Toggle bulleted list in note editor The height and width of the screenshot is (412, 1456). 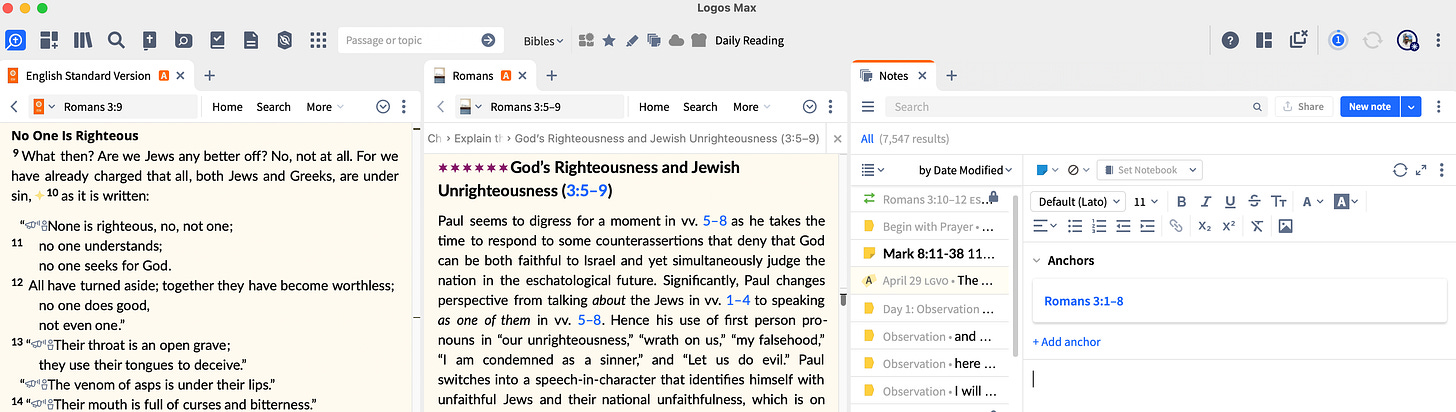[1075, 226]
